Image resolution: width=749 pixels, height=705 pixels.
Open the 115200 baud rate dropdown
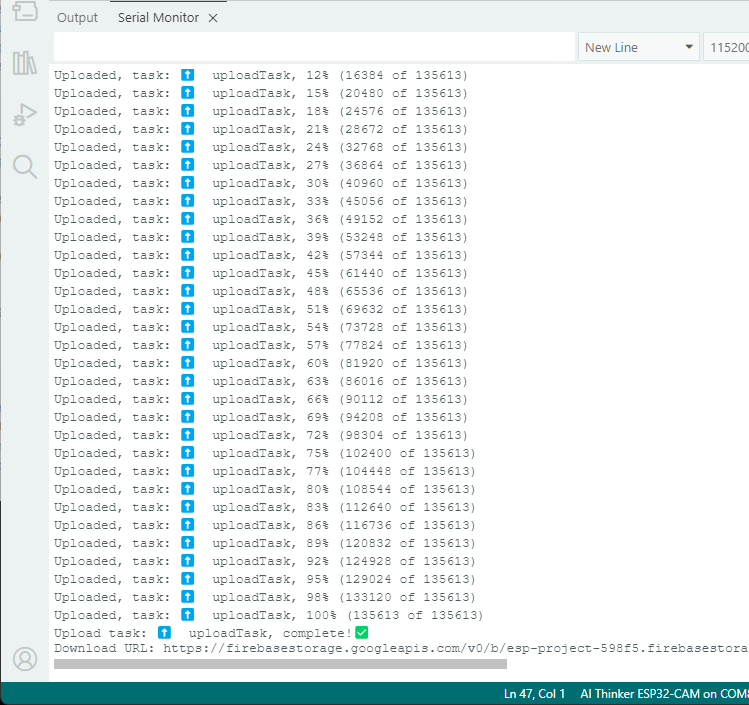click(726, 47)
